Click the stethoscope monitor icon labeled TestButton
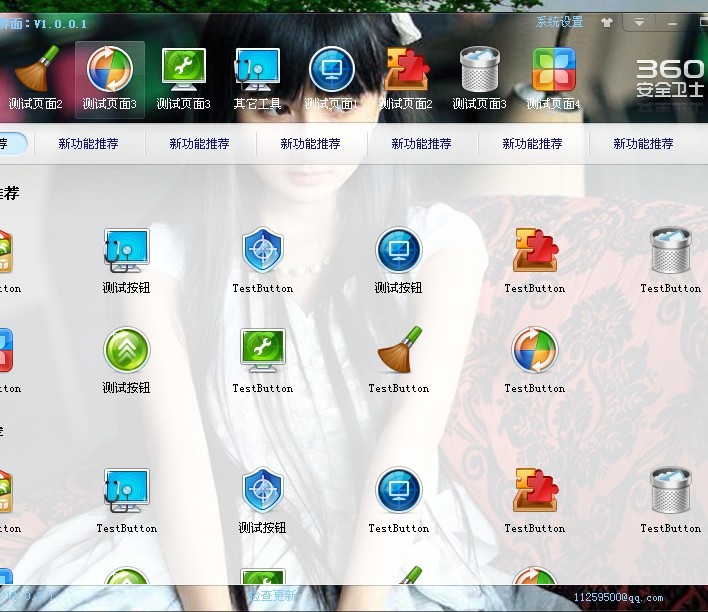This screenshot has height=612, width=708. coord(126,501)
